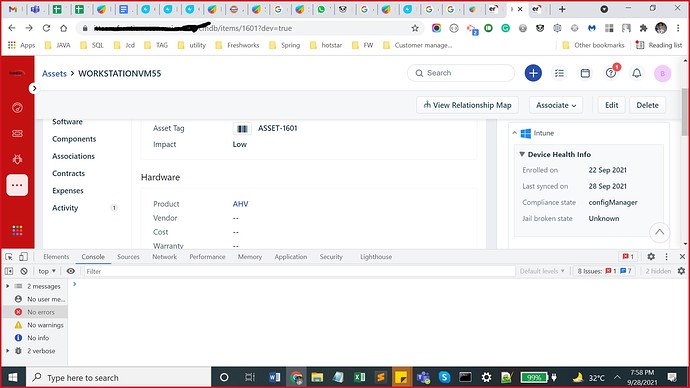
Task: Show hidden system tray icons
Action: click(x=617, y=377)
